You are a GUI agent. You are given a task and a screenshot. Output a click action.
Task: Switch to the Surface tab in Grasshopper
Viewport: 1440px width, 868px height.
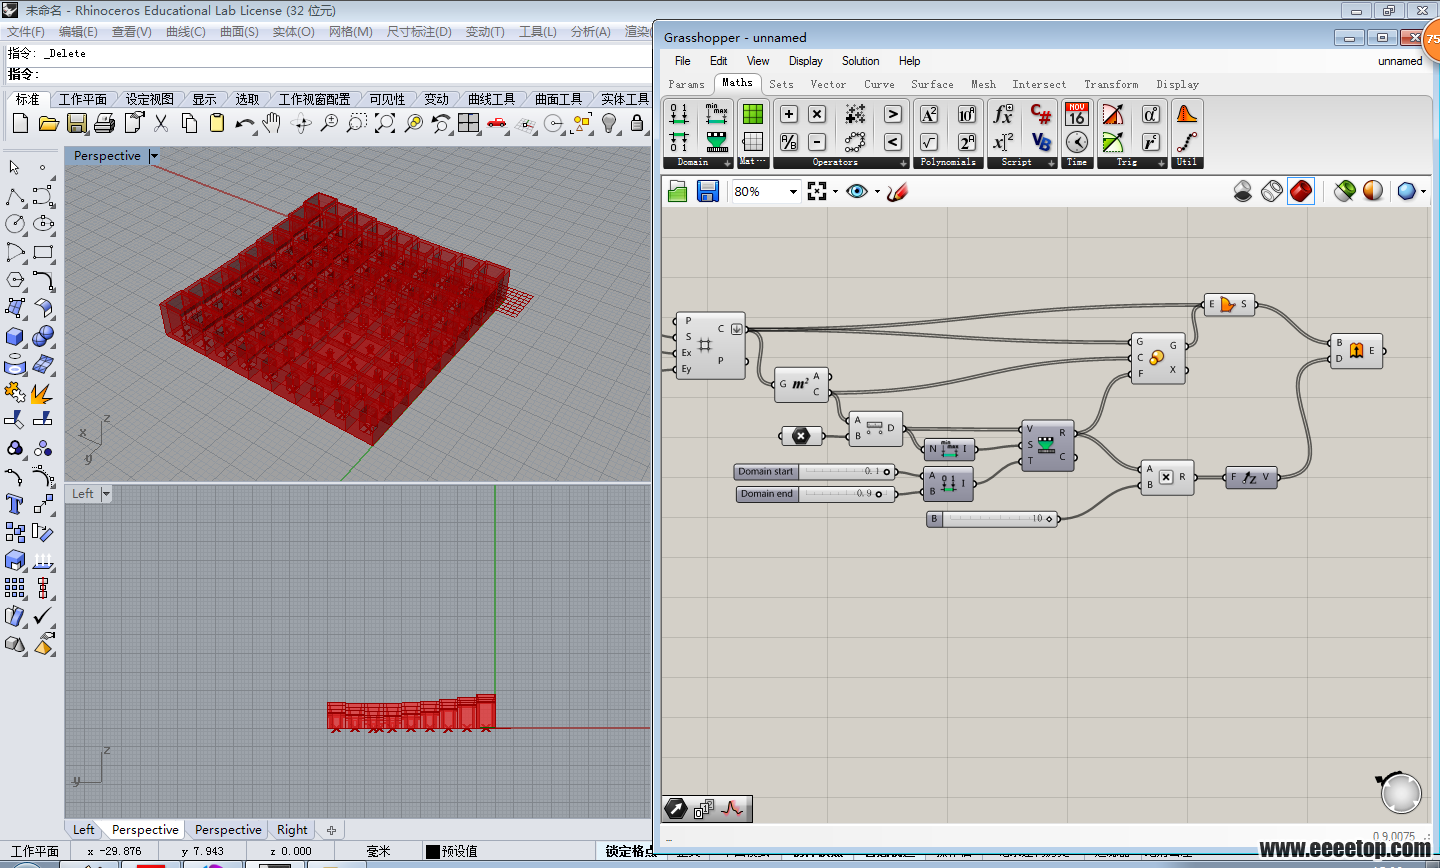coord(932,84)
